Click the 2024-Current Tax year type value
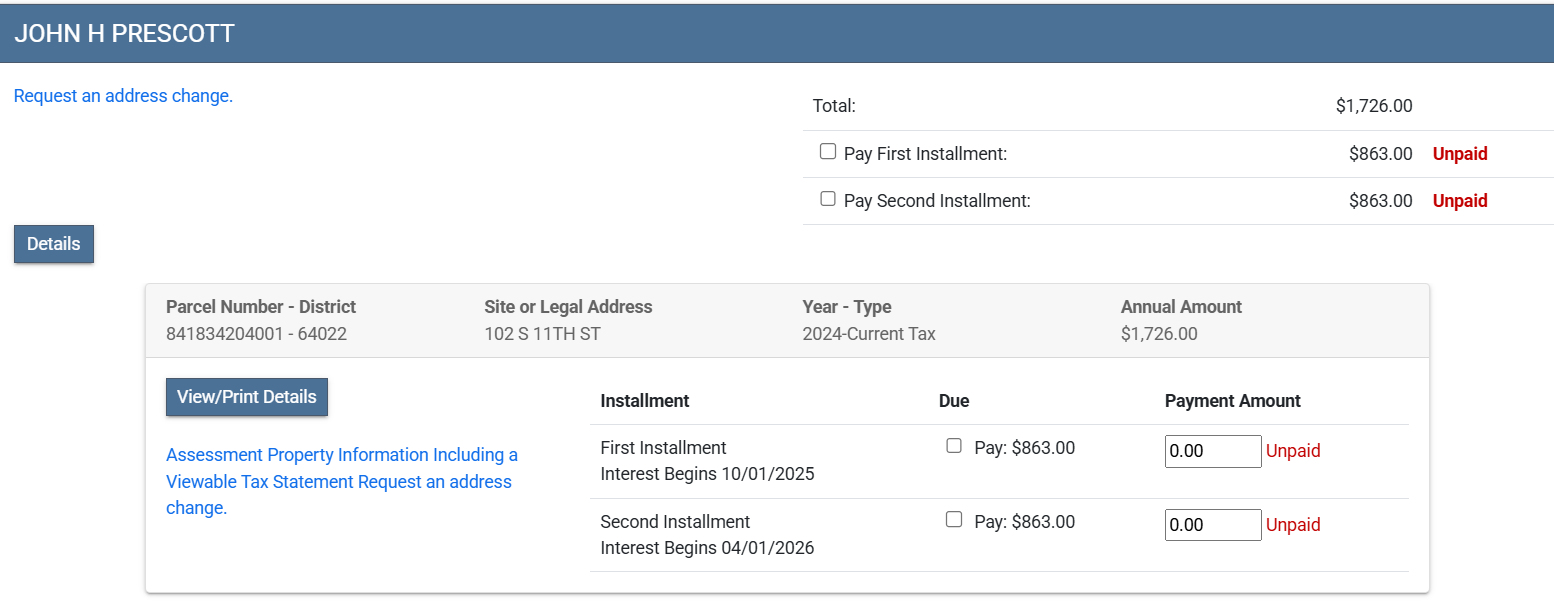1554x610 pixels. coord(868,334)
